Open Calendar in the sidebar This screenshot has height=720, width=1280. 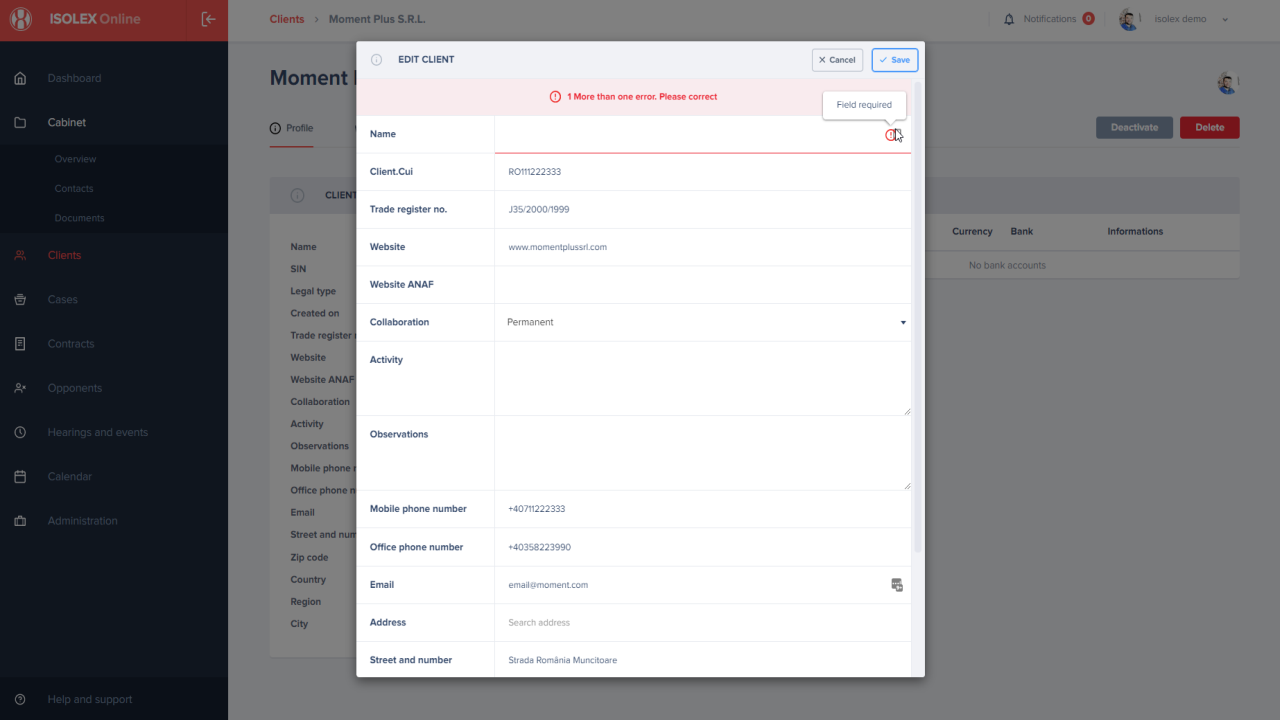point(70,477)
